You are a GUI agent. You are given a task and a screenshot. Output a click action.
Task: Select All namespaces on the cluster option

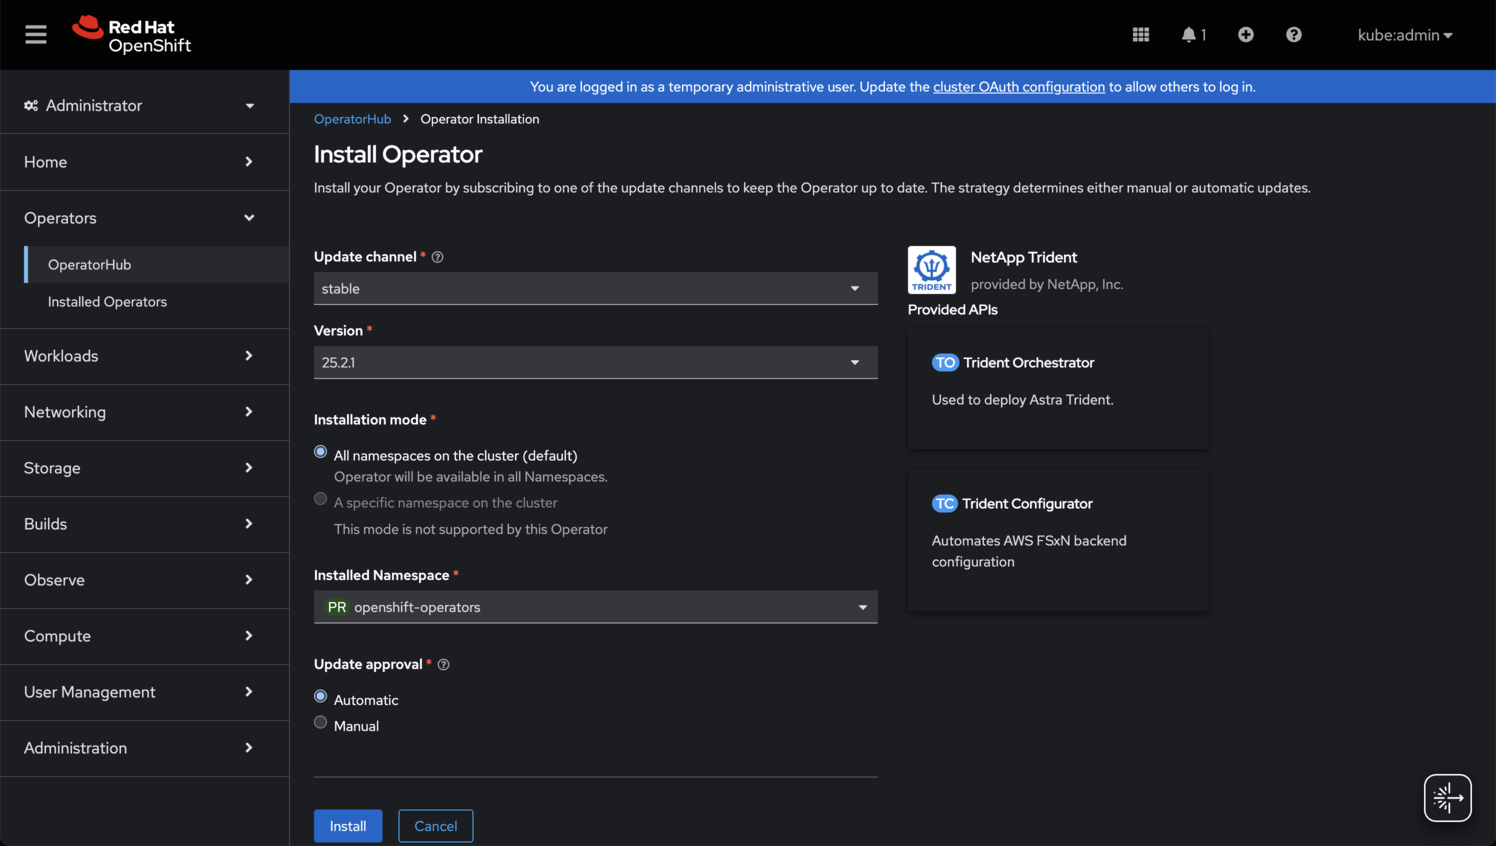(321, 452)
